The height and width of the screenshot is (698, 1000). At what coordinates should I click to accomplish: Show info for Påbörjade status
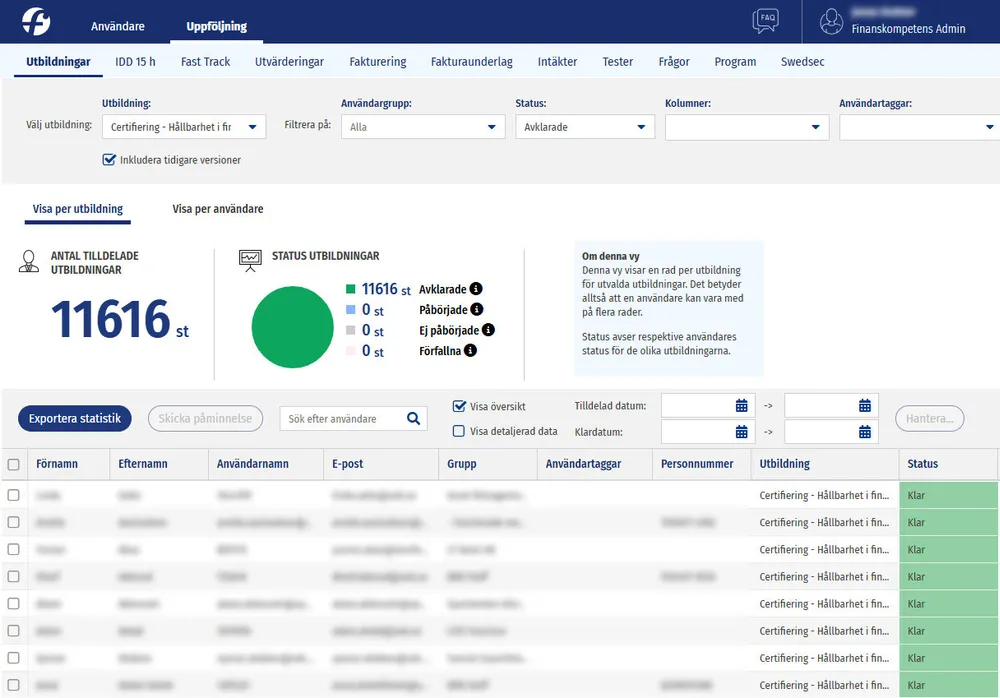[x=476, y=309]
